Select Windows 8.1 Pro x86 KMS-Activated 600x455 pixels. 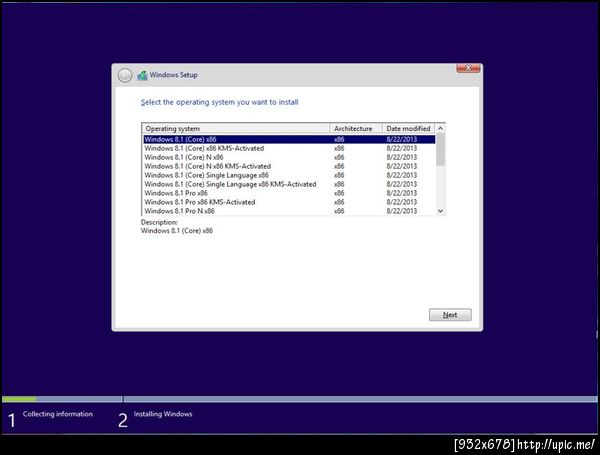289,202
